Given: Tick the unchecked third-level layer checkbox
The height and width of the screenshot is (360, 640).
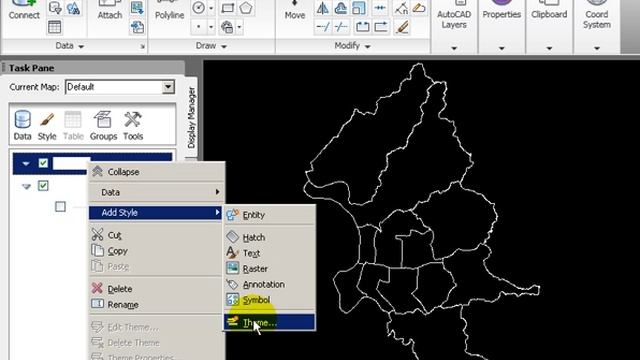Looking at the screenshot, I should tap(60, 207).
